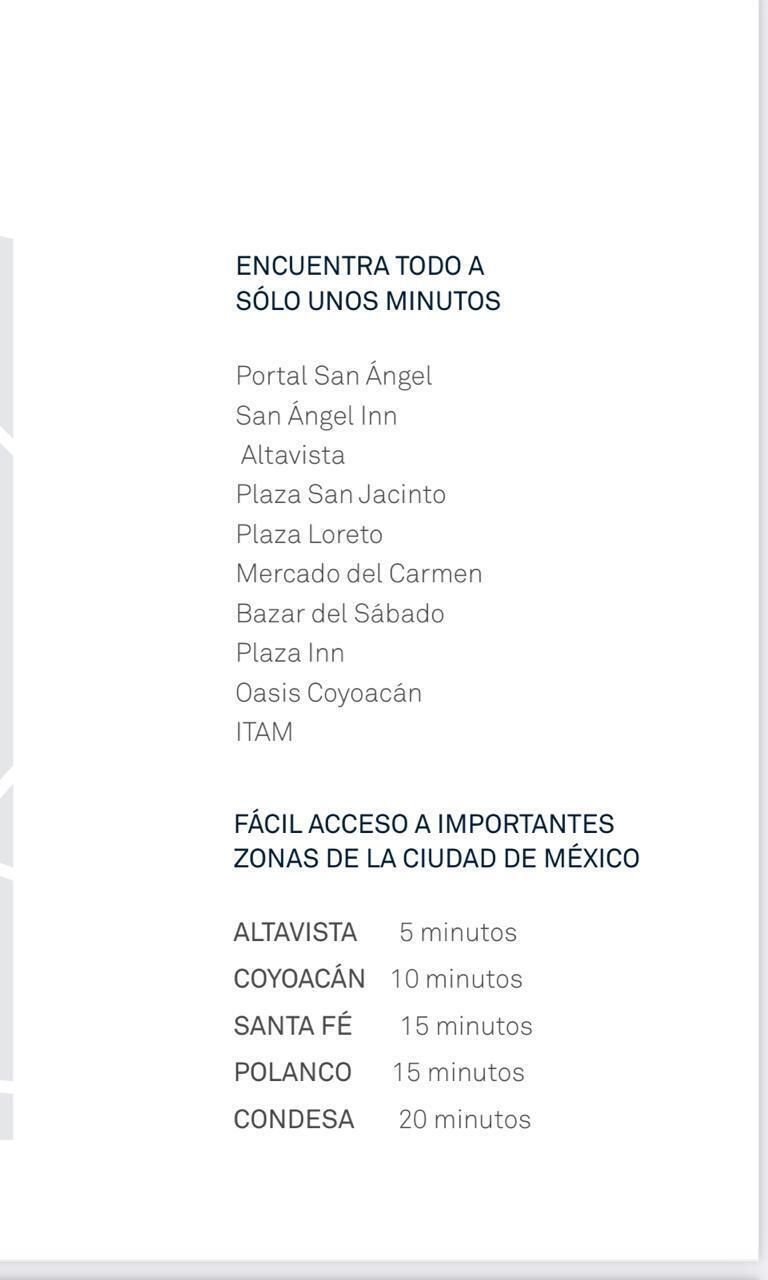Click the 'Plaza San Jacinto' entry

[341, 494]
